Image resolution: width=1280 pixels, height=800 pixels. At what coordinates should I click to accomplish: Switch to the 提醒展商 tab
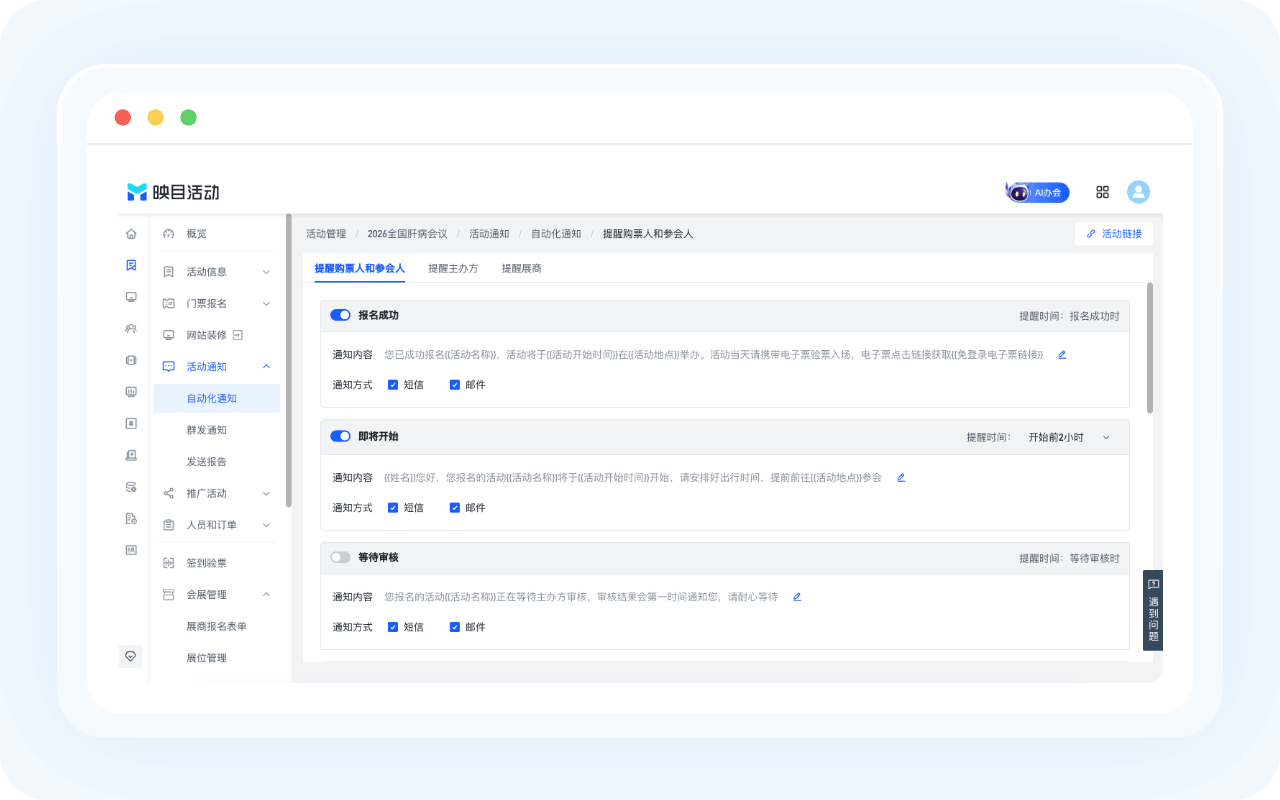click(x=522, y=268)
